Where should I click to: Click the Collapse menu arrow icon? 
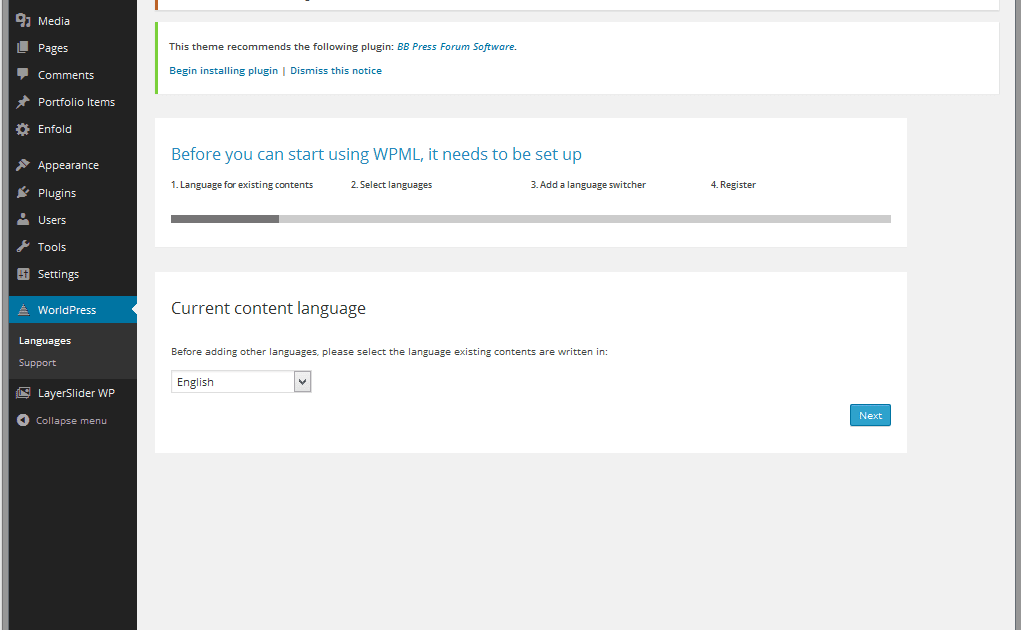tap(23, 420)
